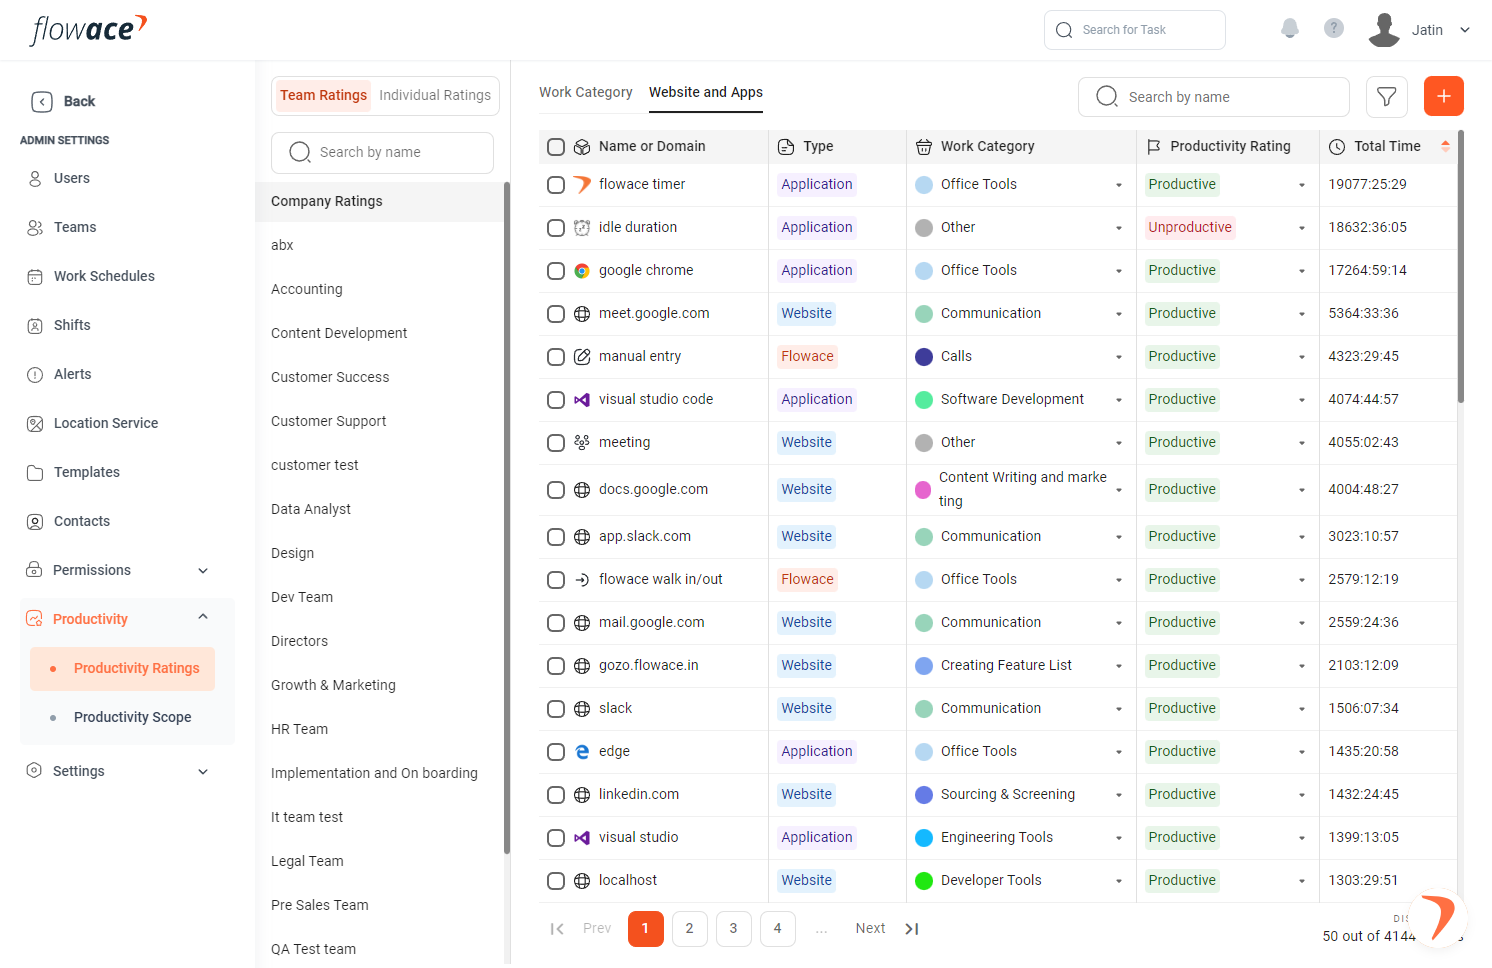This screenshot has height=968, width=1492.
Task: Open the Jatin account dropdown arrow
Action: tap(1465, 30)
